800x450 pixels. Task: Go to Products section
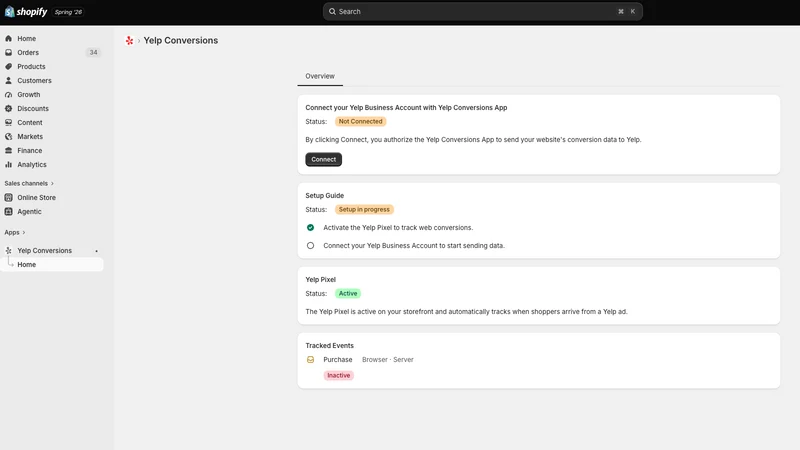point(31,66)
